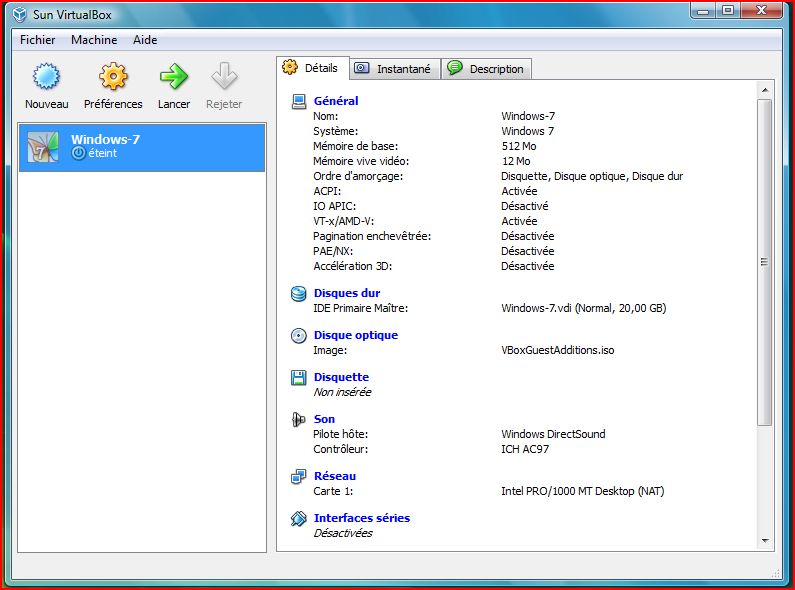Click the IDE Primaire Maître label
Screen dimensions: 795x590
click(360, 308)
